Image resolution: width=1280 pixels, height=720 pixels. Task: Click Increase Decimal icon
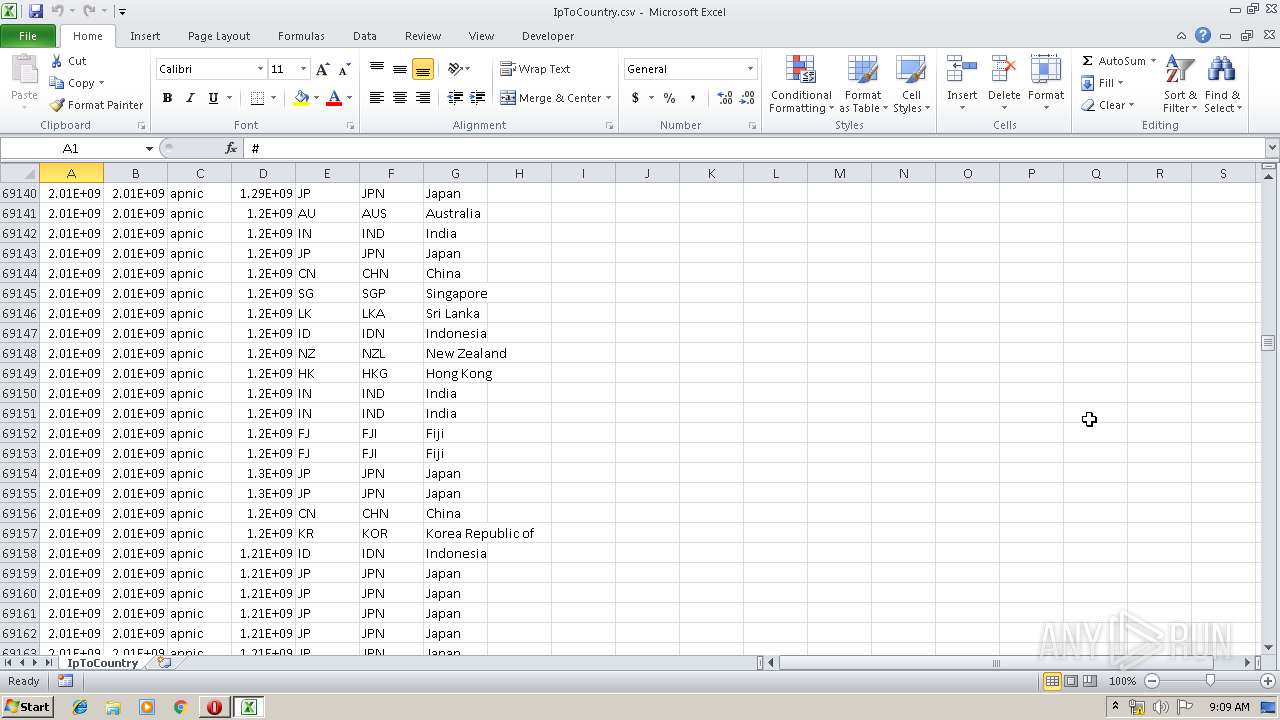[724, 98]
